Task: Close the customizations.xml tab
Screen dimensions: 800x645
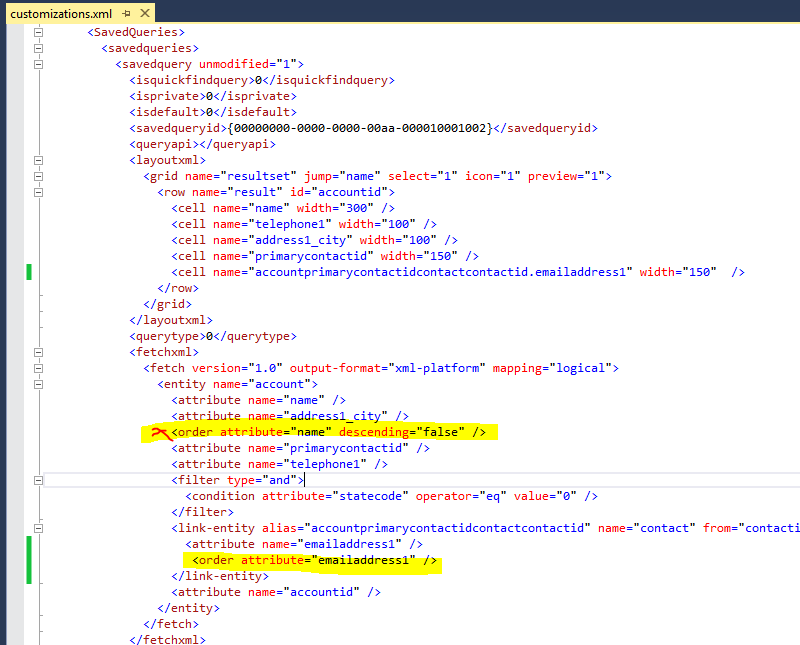Action: tap(145, 13)
